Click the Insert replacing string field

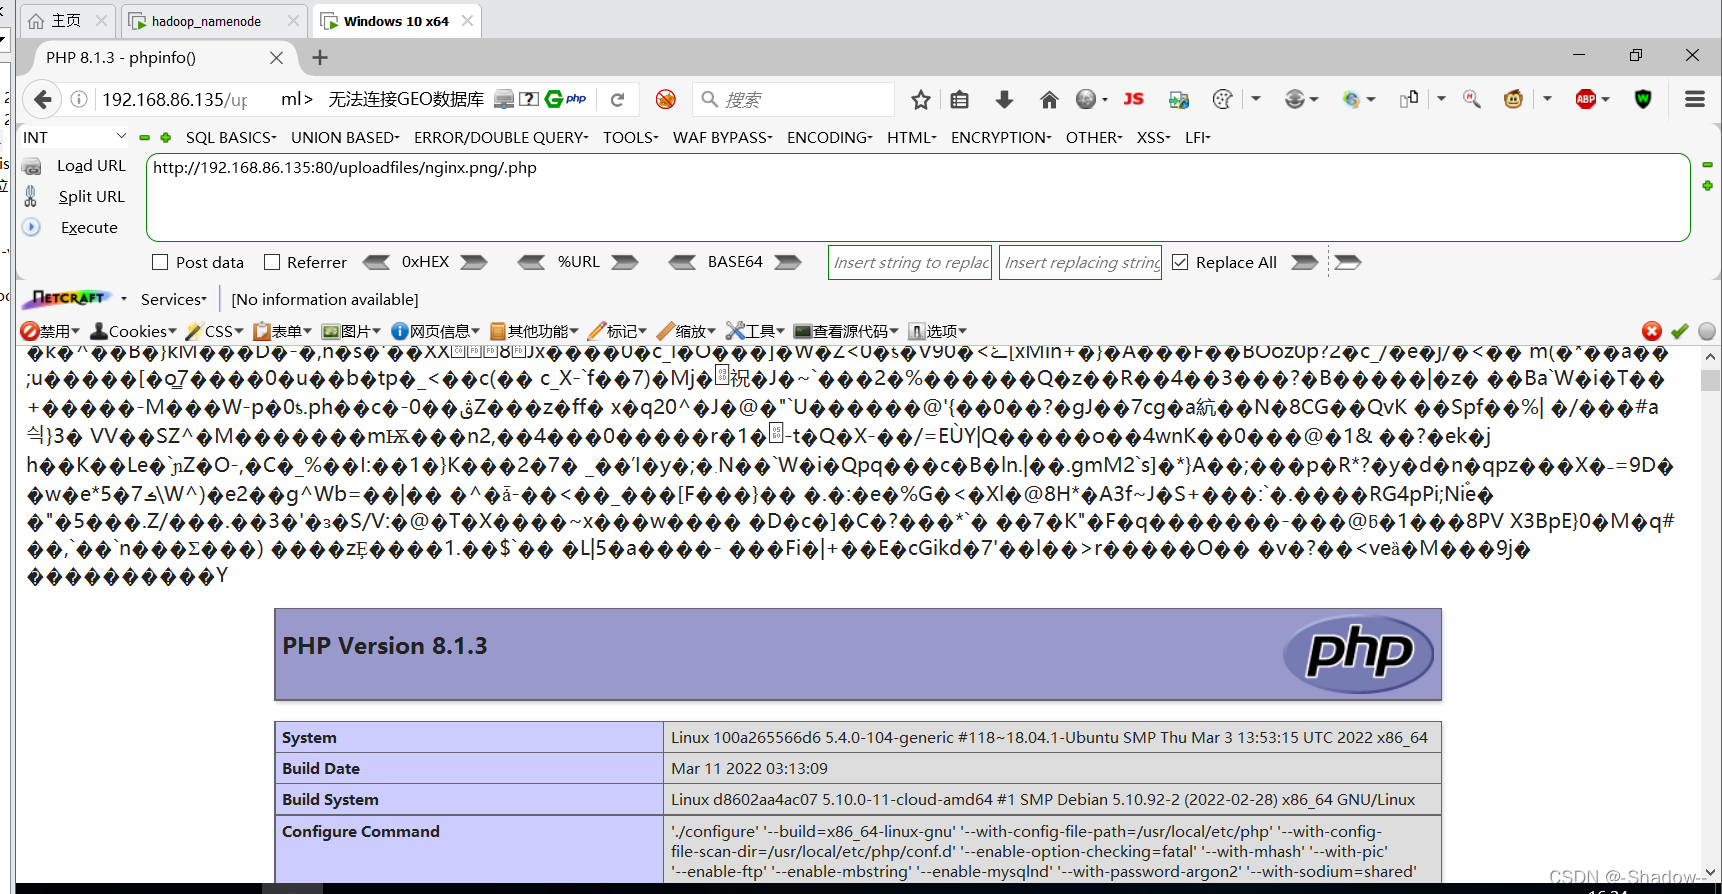pos(1080,262)
